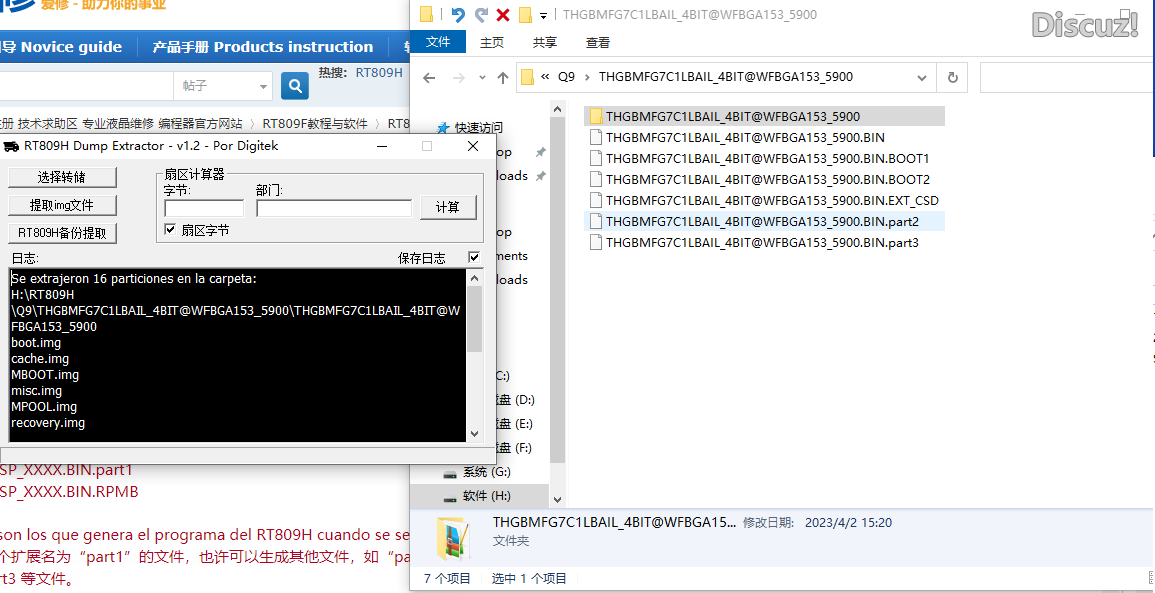Screen dimensions: 1155x593
Task: Click the red delete X icon in Explorer toolbar
Action: tap(503, 14)
